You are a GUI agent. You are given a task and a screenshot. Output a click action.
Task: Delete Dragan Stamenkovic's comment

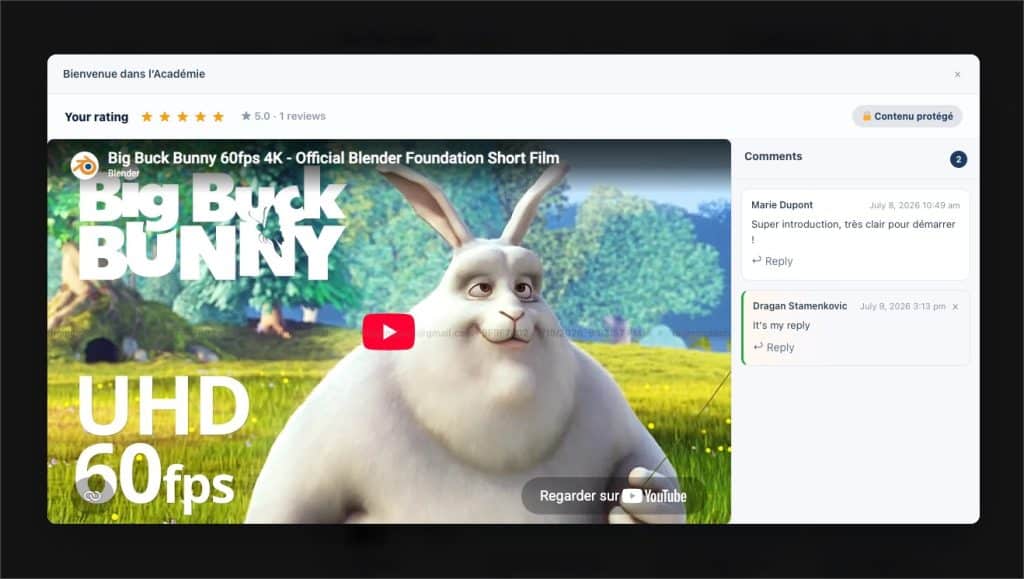(x=955, y=307)
